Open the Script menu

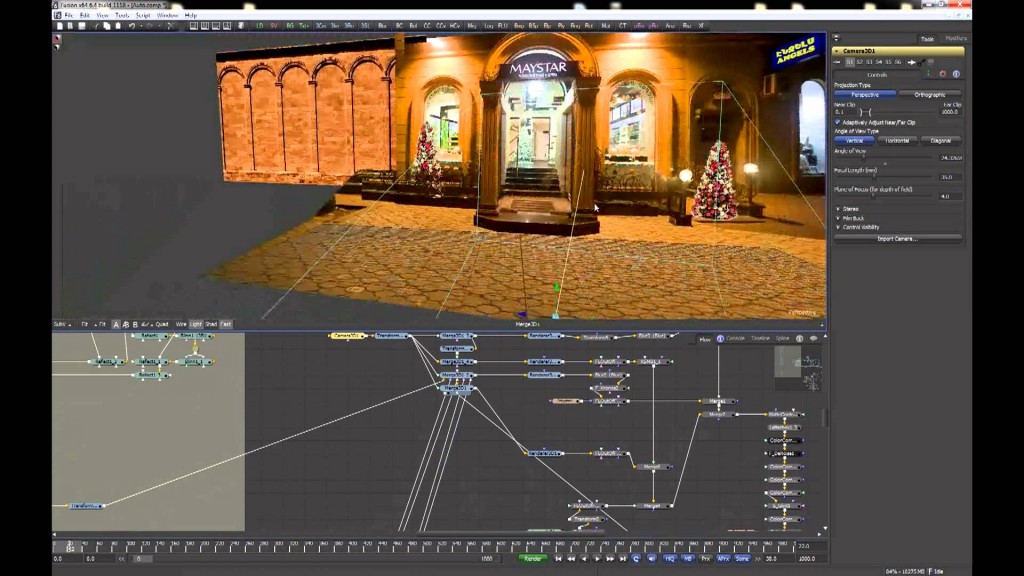[143, 15]
